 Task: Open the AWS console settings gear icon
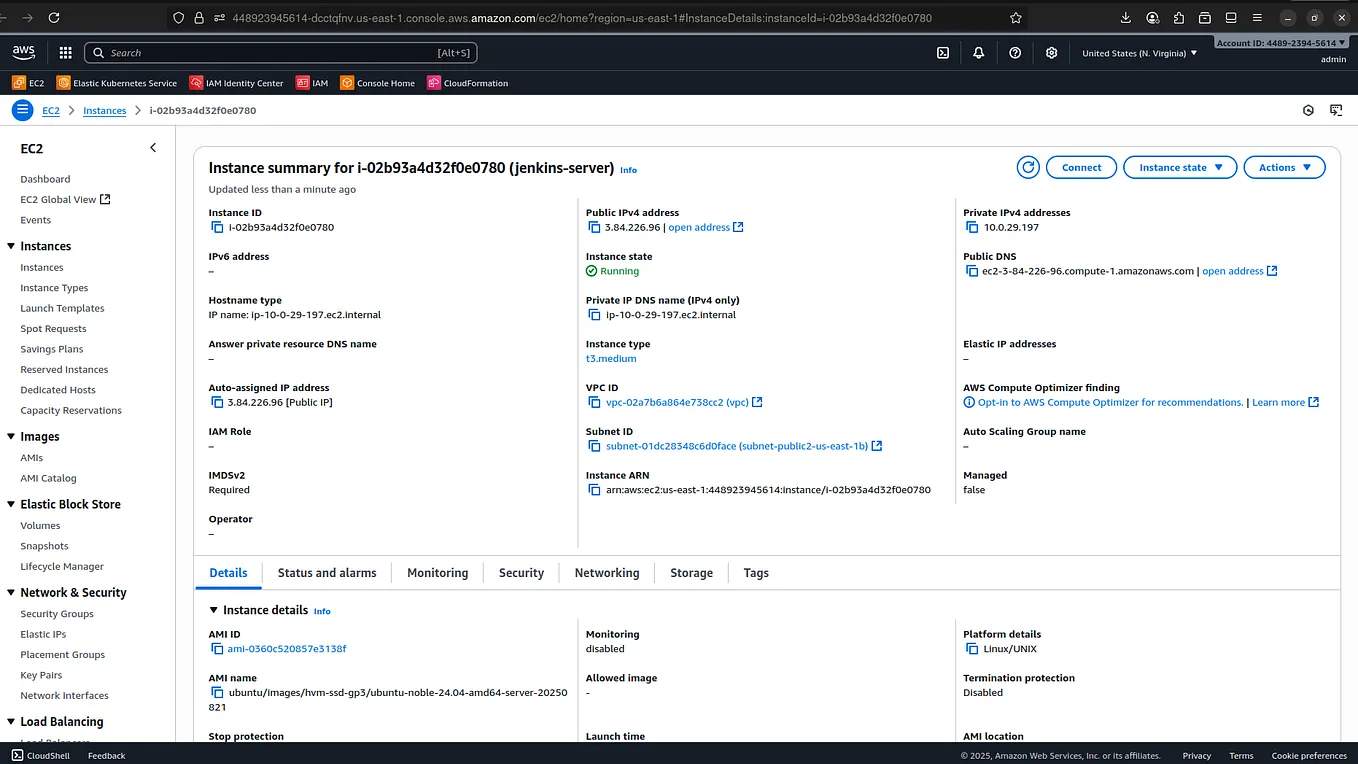pyautogui.click(x=1051, y=52)
